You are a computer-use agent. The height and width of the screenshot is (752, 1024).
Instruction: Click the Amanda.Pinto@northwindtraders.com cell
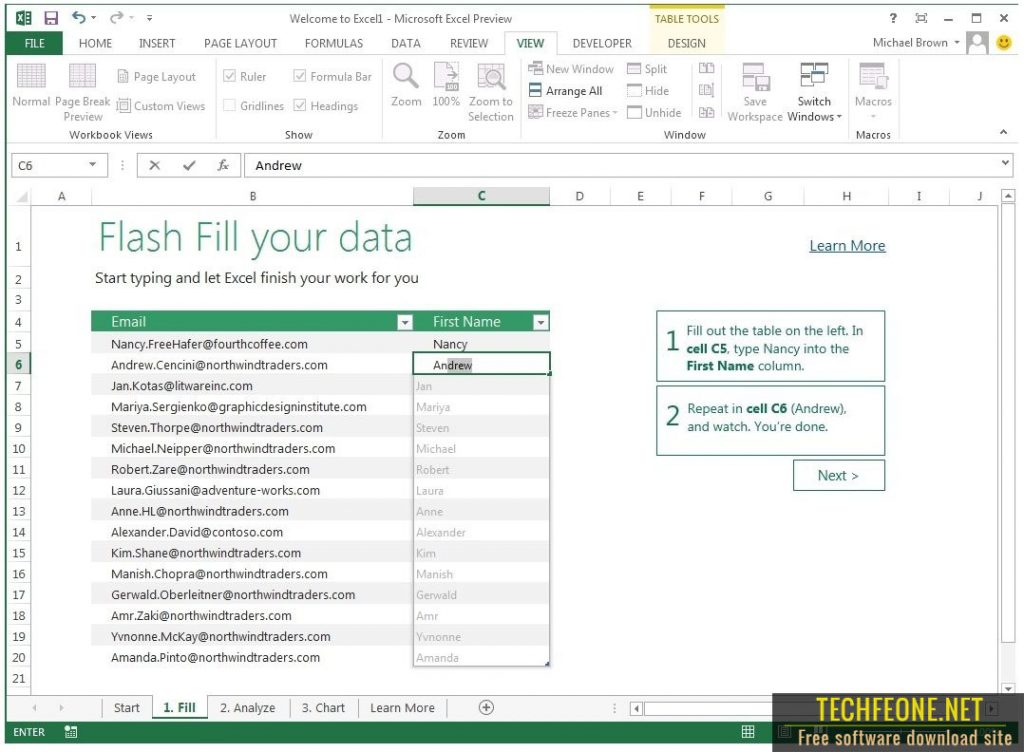pyautogui.click(x=252, y=657)
